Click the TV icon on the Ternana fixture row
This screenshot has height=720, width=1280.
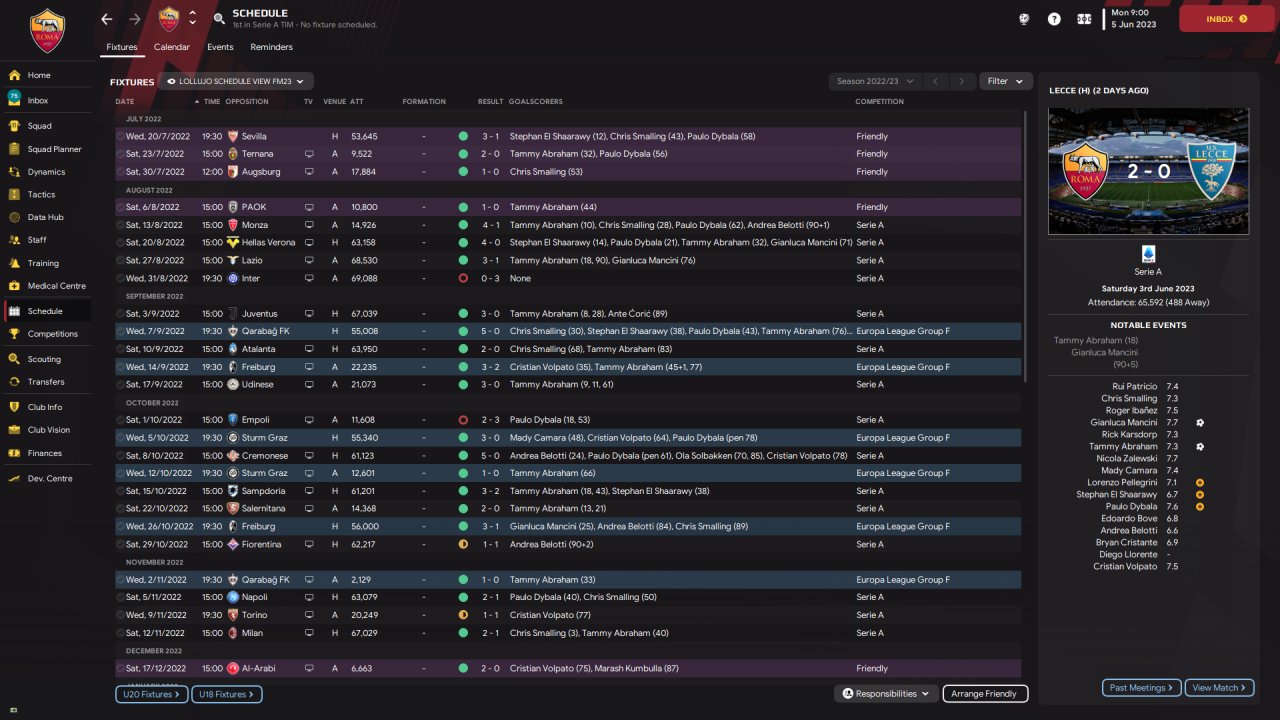309,154
